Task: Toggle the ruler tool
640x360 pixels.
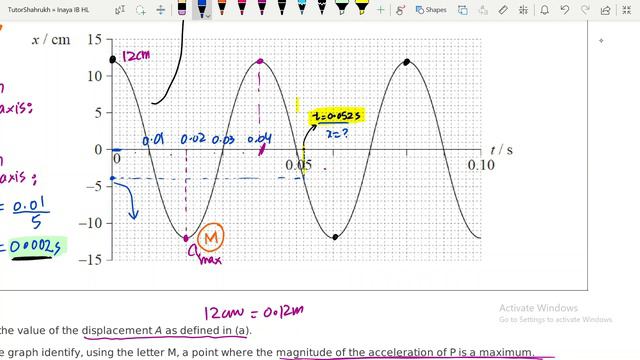Action: pos(503,10)
